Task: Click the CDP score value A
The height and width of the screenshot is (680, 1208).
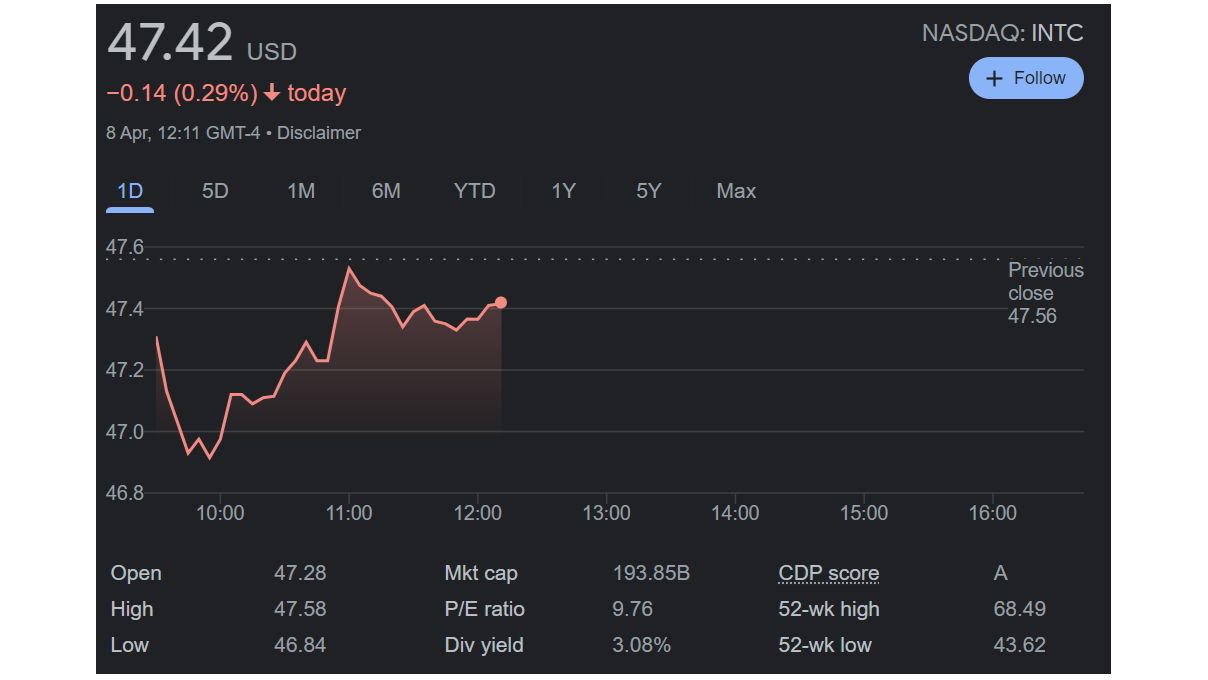Action: coord(1000,573)
